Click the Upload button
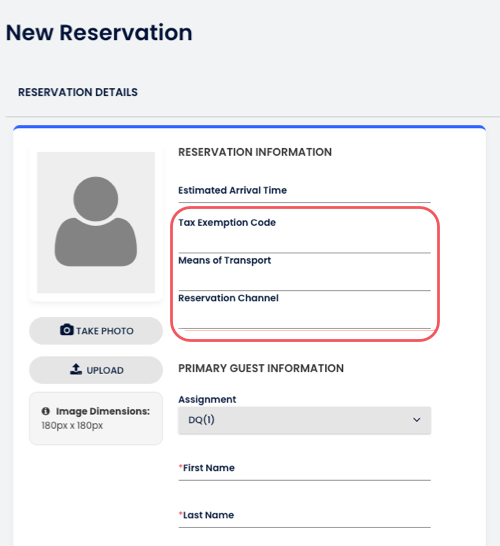Screen dimensions: 500x546 coord(96,370)
